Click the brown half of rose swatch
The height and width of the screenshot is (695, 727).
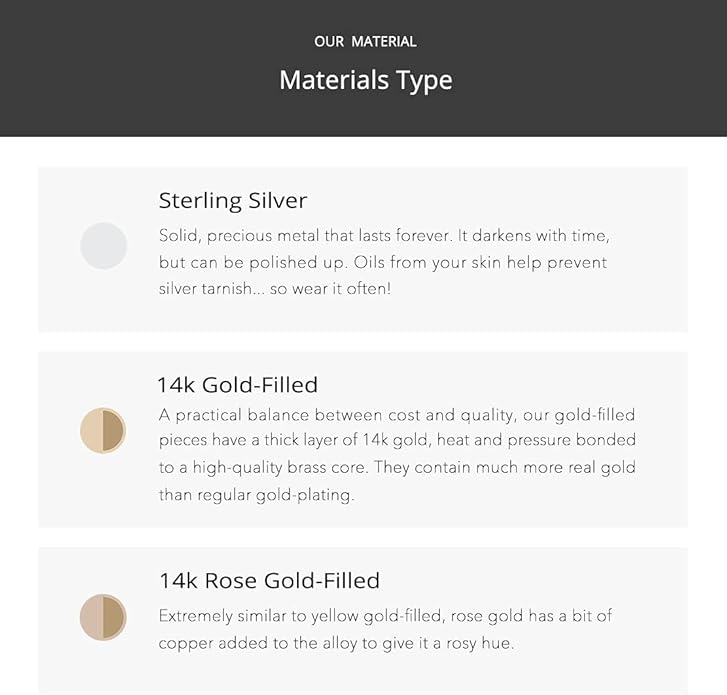tap(114, 617)
